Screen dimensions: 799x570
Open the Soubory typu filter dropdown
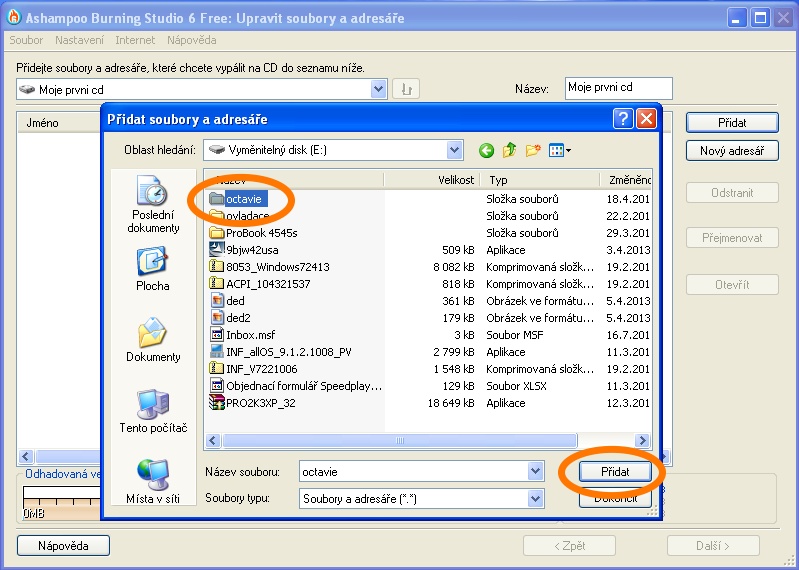click(535, 498)
